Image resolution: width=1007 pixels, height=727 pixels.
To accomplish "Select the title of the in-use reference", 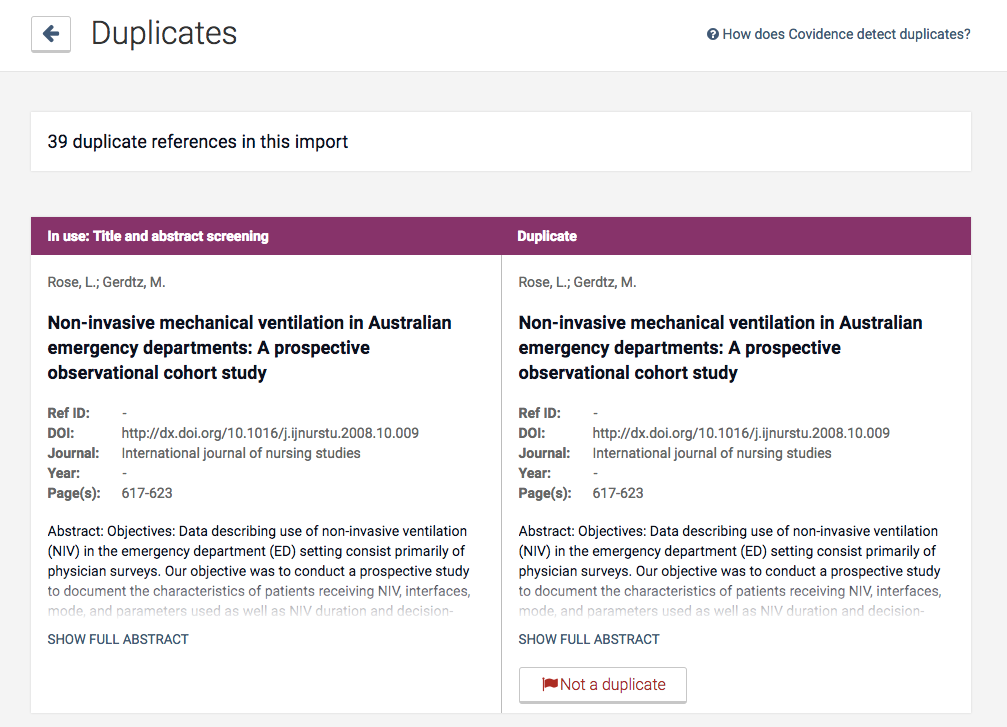I will click(250, 348).
